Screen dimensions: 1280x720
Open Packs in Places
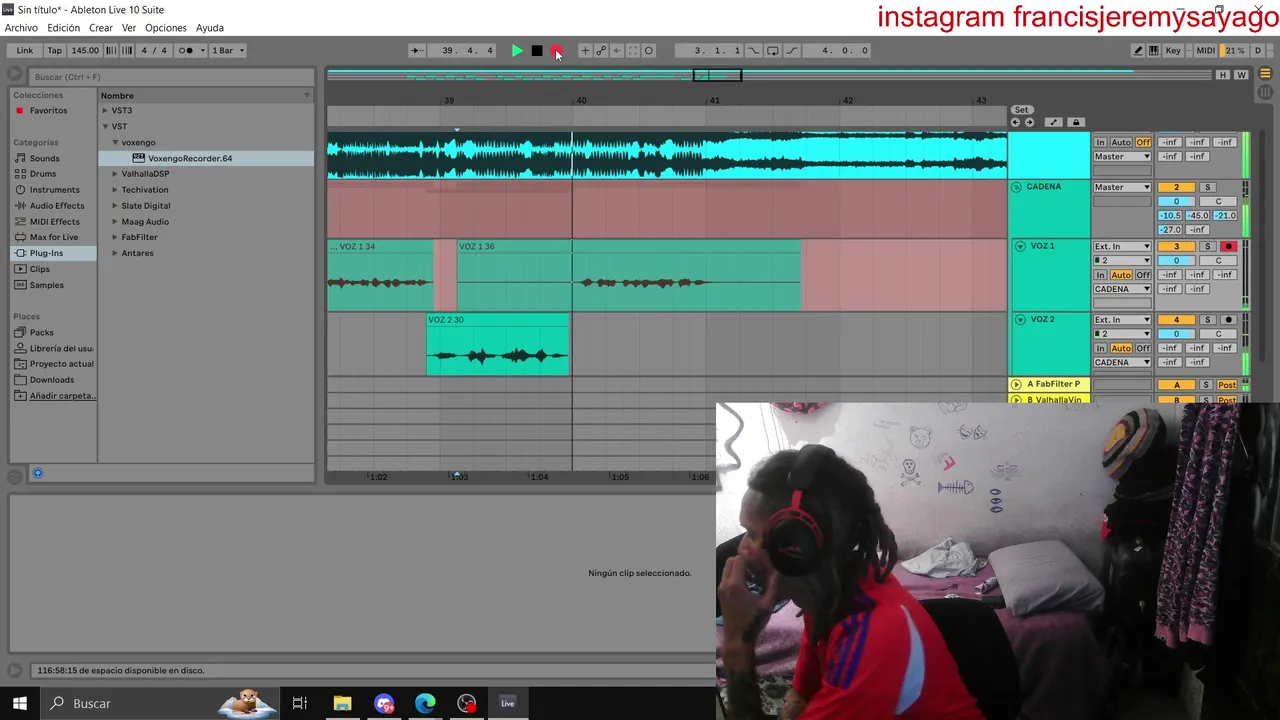click(41, 332)
